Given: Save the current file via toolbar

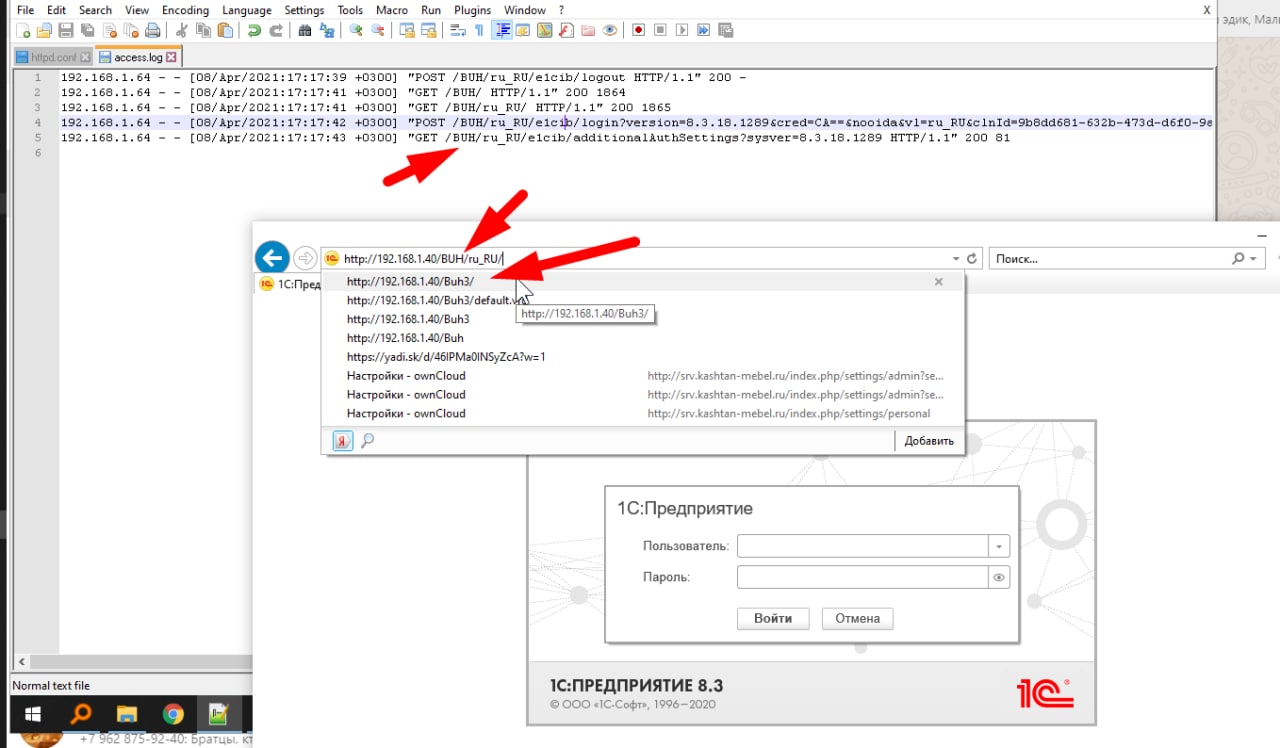Looking at the screenshot, I should (x=65, y=30).
